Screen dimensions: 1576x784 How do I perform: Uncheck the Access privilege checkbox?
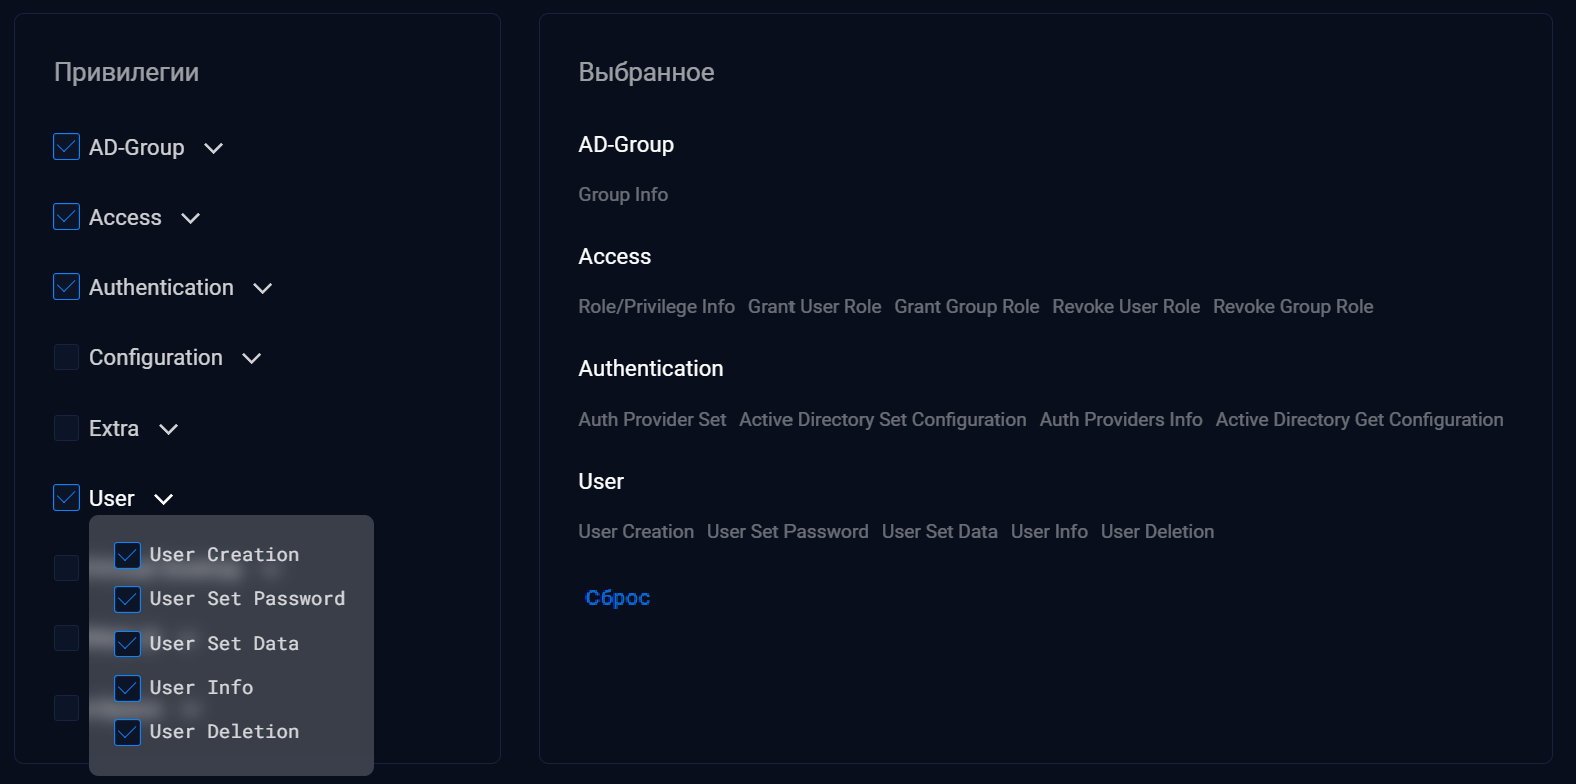click(66, 217)
